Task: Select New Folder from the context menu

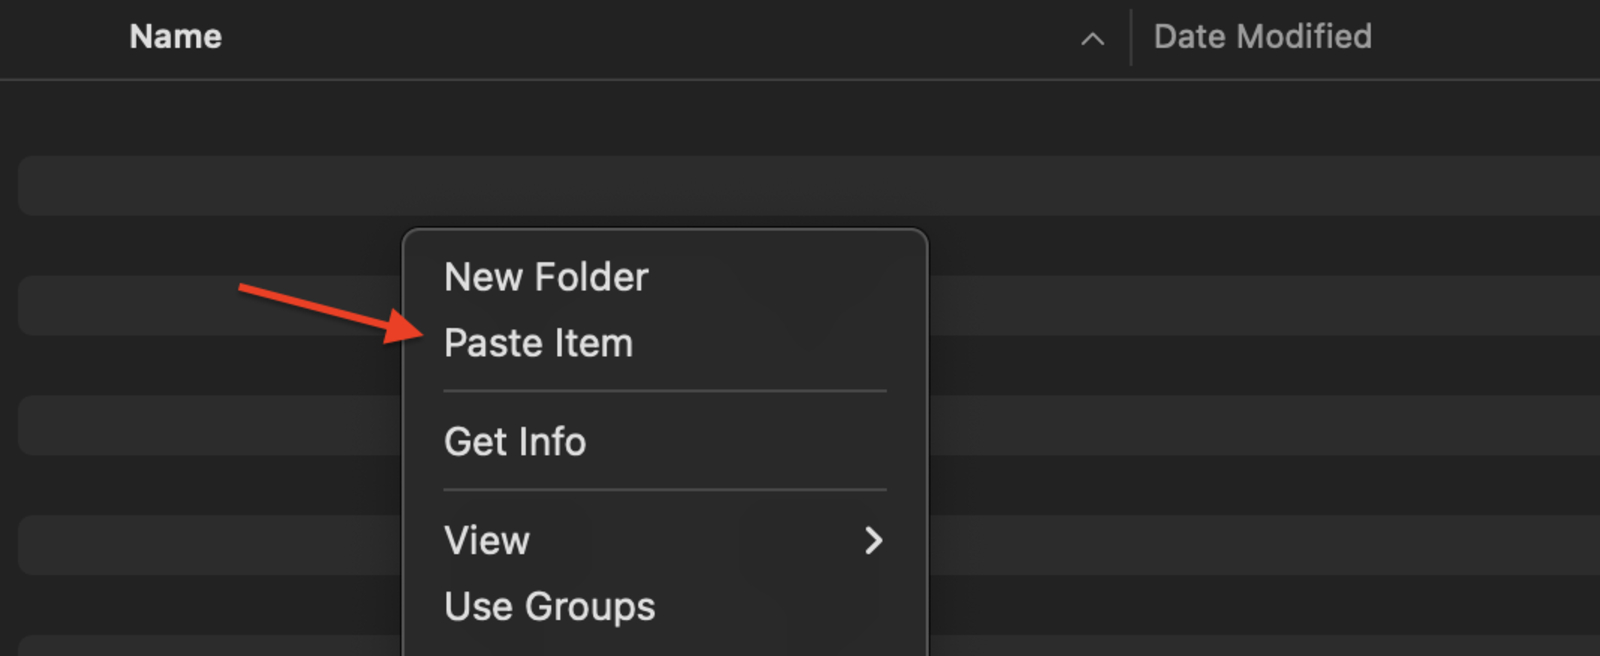Action: coord(546,278)
